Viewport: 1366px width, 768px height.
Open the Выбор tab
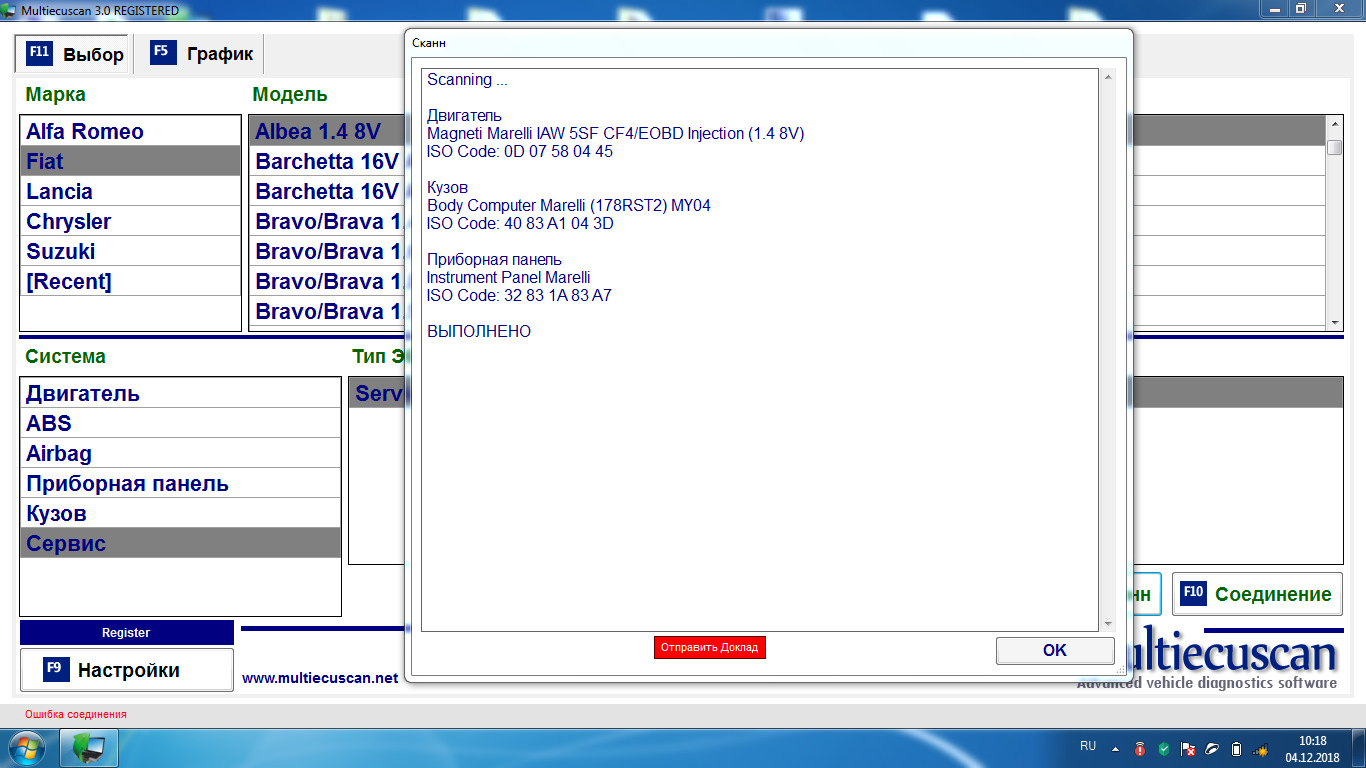pyautogui.click(x=71, y=54)
